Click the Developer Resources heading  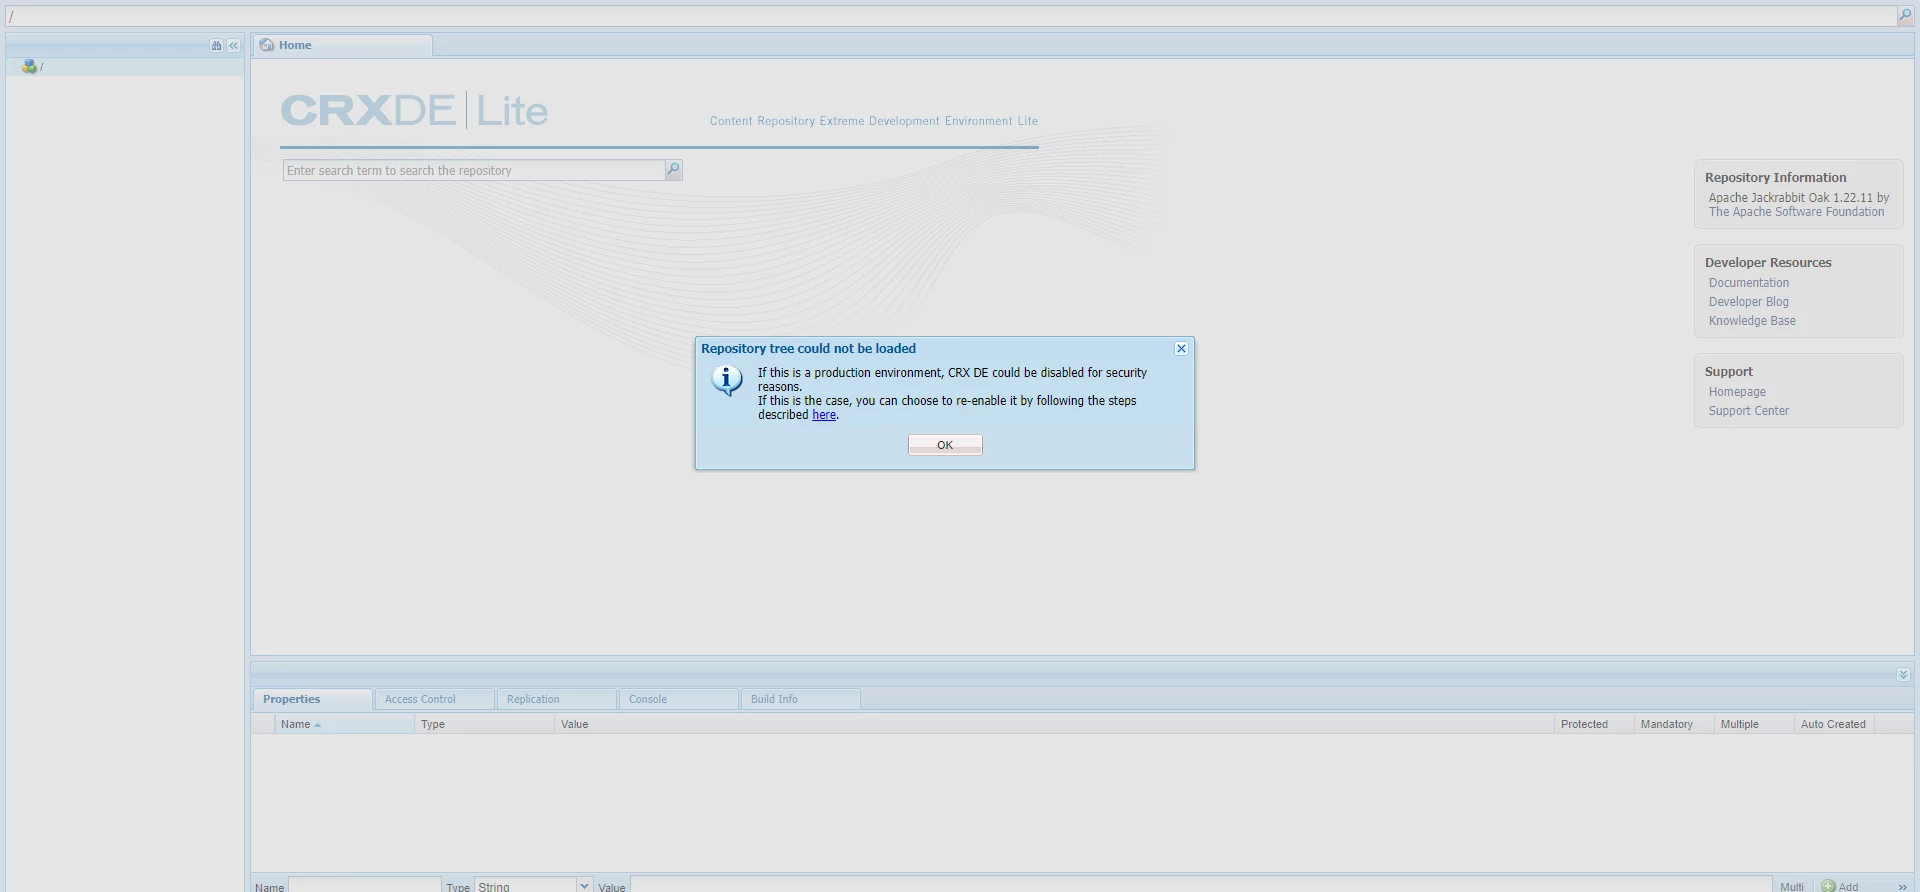click(x=1768, y=263)
